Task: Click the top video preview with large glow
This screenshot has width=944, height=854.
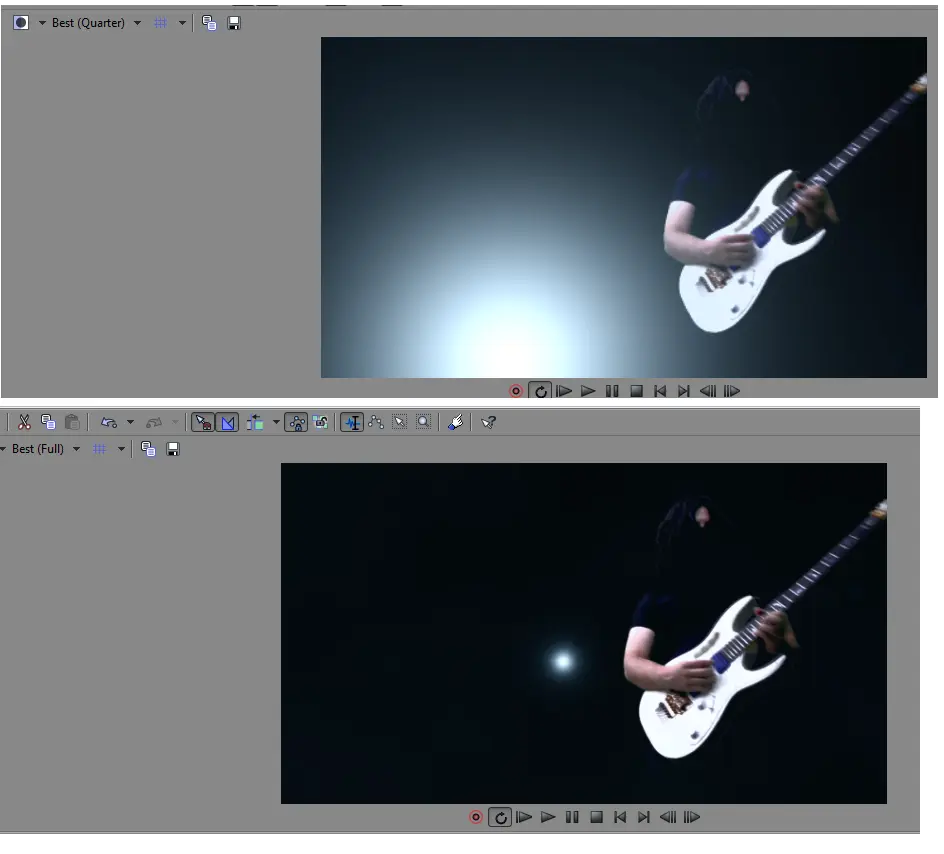Action: coord(624,208)
